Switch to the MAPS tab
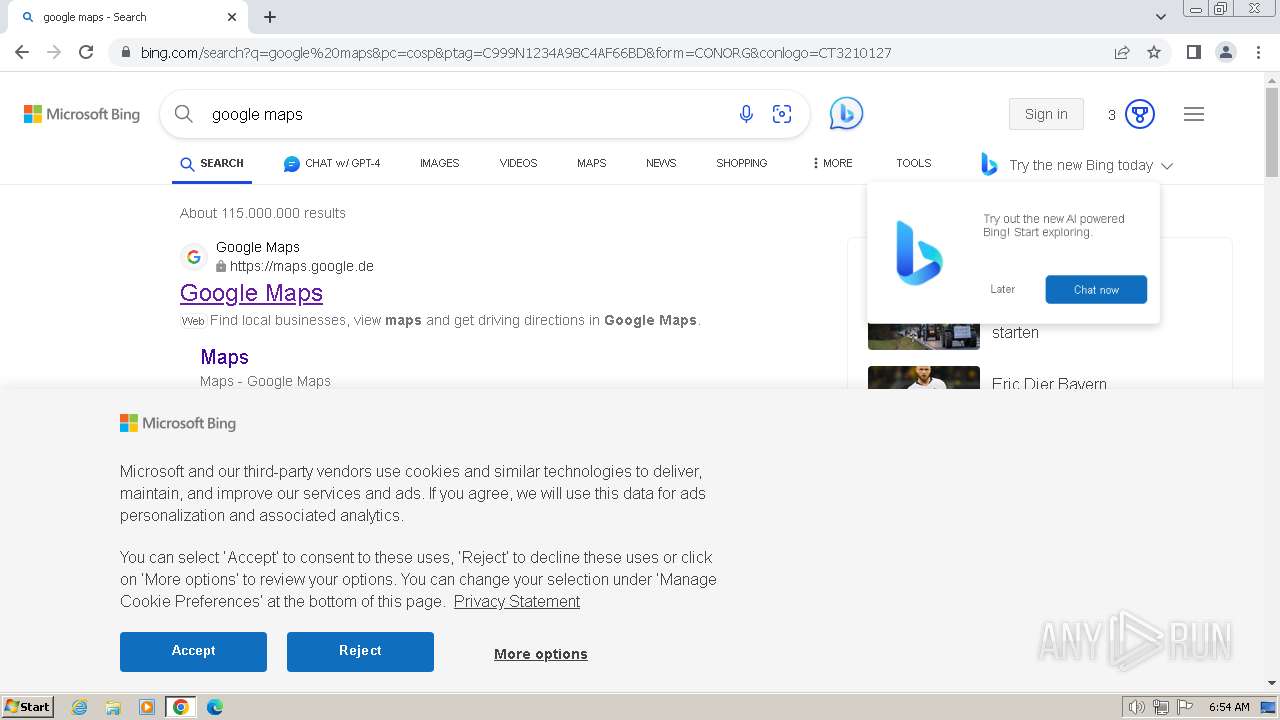The width and height of the screenshot is (1280, 720). (x=591, y=163)
